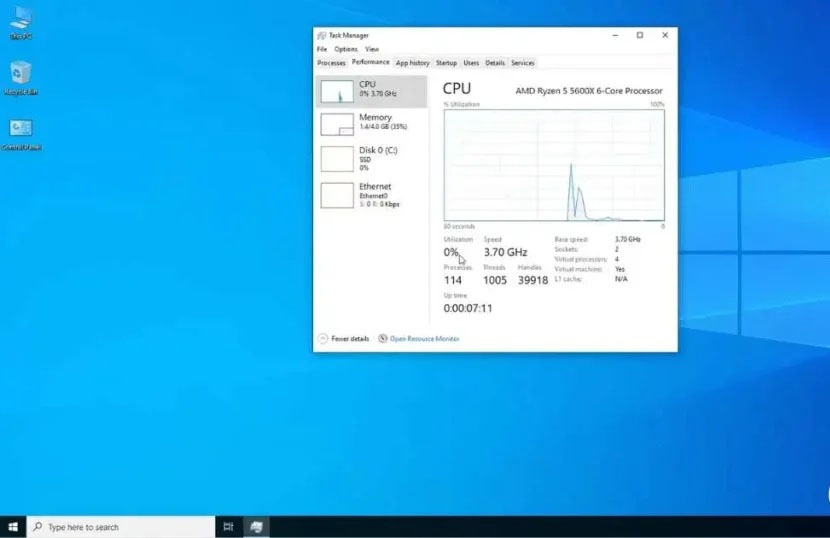Click the Windows Start button
Screen dimensions: 830x538
(13, 527)
